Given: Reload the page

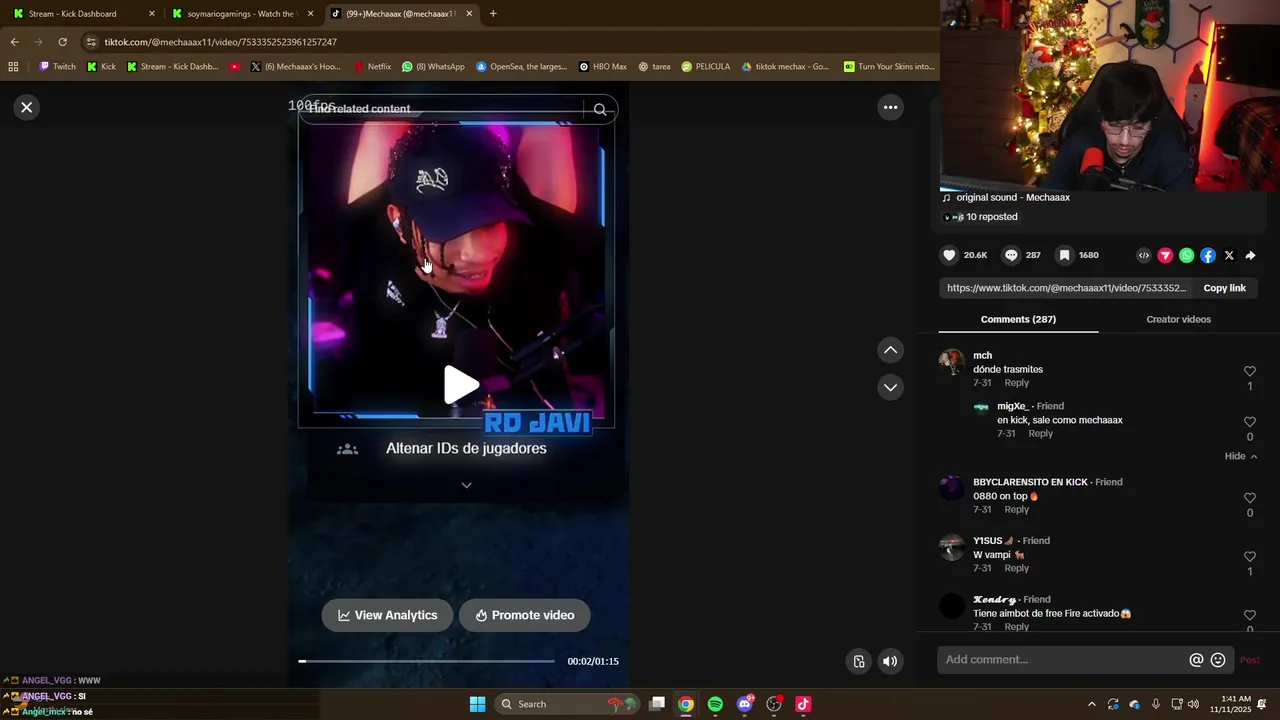Looking at the screenshot, I should pos(62,42).
